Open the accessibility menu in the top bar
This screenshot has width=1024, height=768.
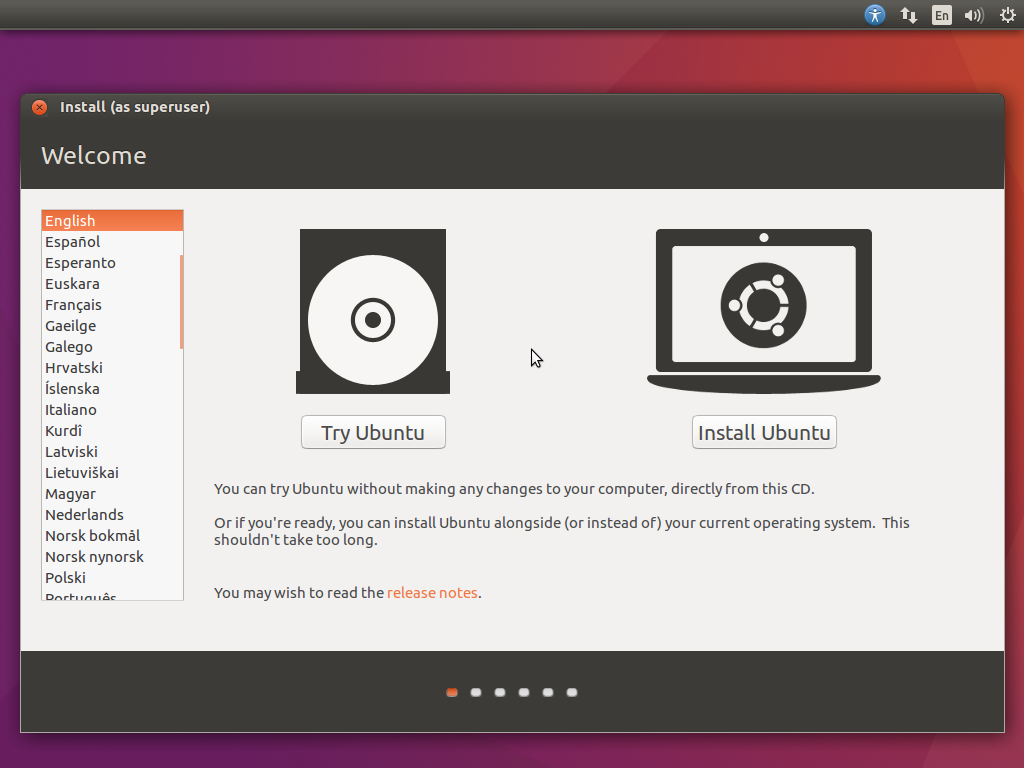pos(874,15)
